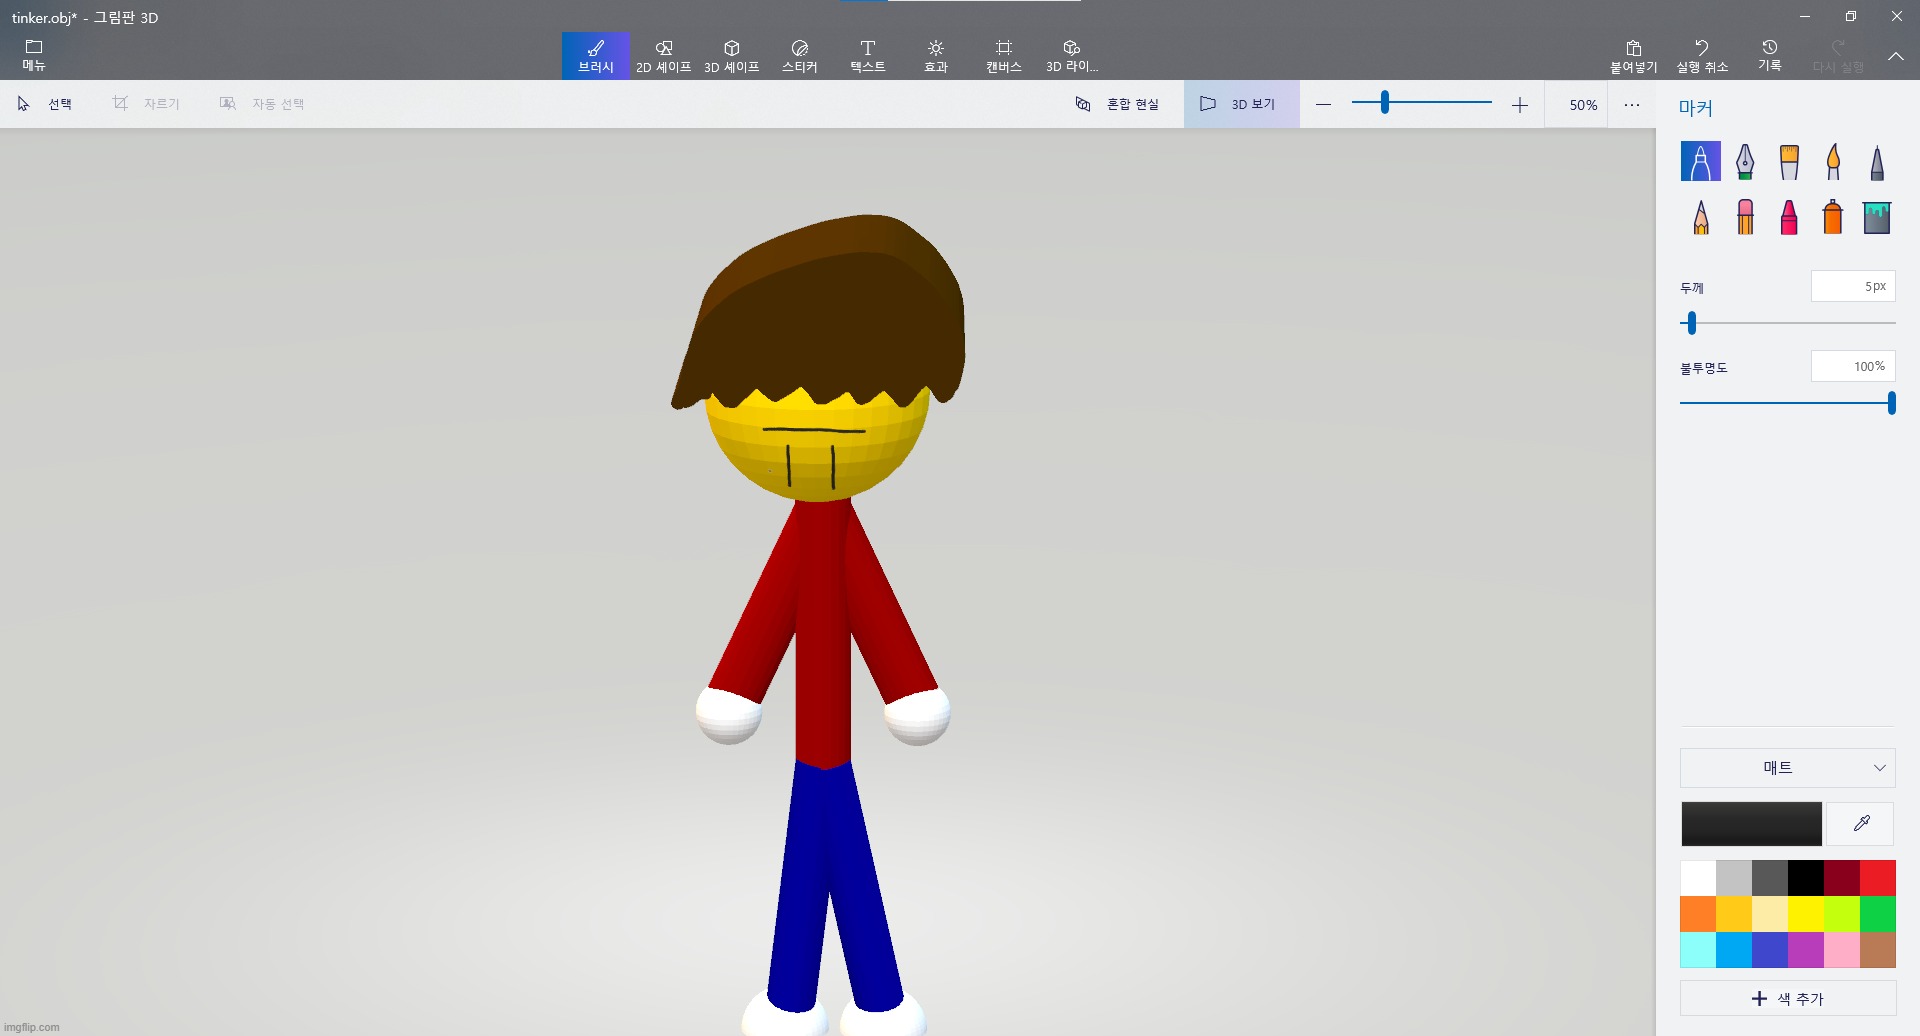Viewport: 1920px width, 1036px height.
Task: Pick the gold color swatch
Action: click(1734, 914)
